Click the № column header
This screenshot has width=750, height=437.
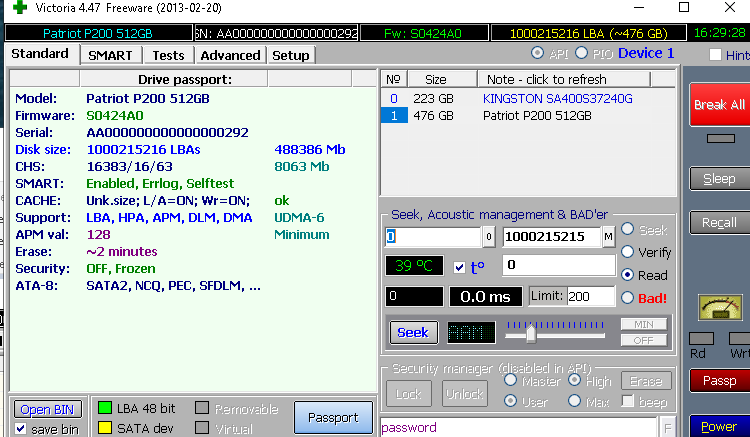(x=394, y=79)
